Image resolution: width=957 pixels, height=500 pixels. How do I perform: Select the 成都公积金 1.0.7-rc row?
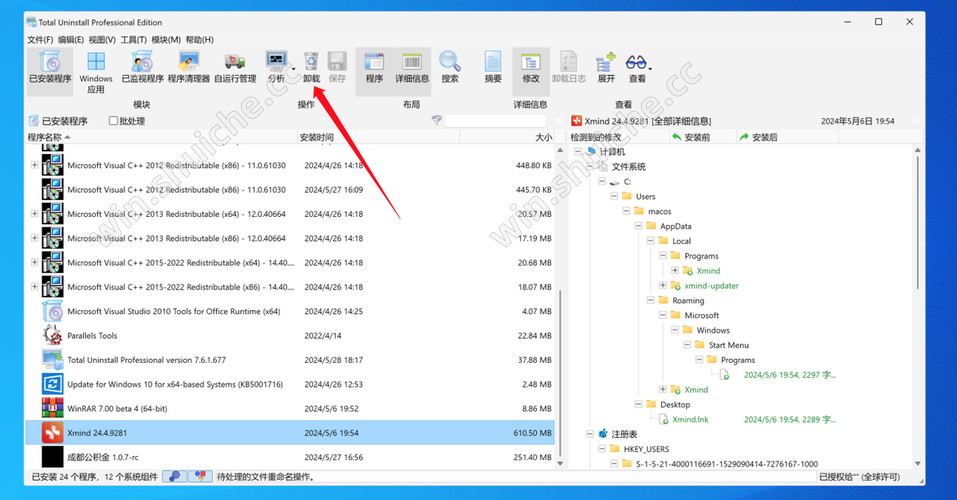290,457
